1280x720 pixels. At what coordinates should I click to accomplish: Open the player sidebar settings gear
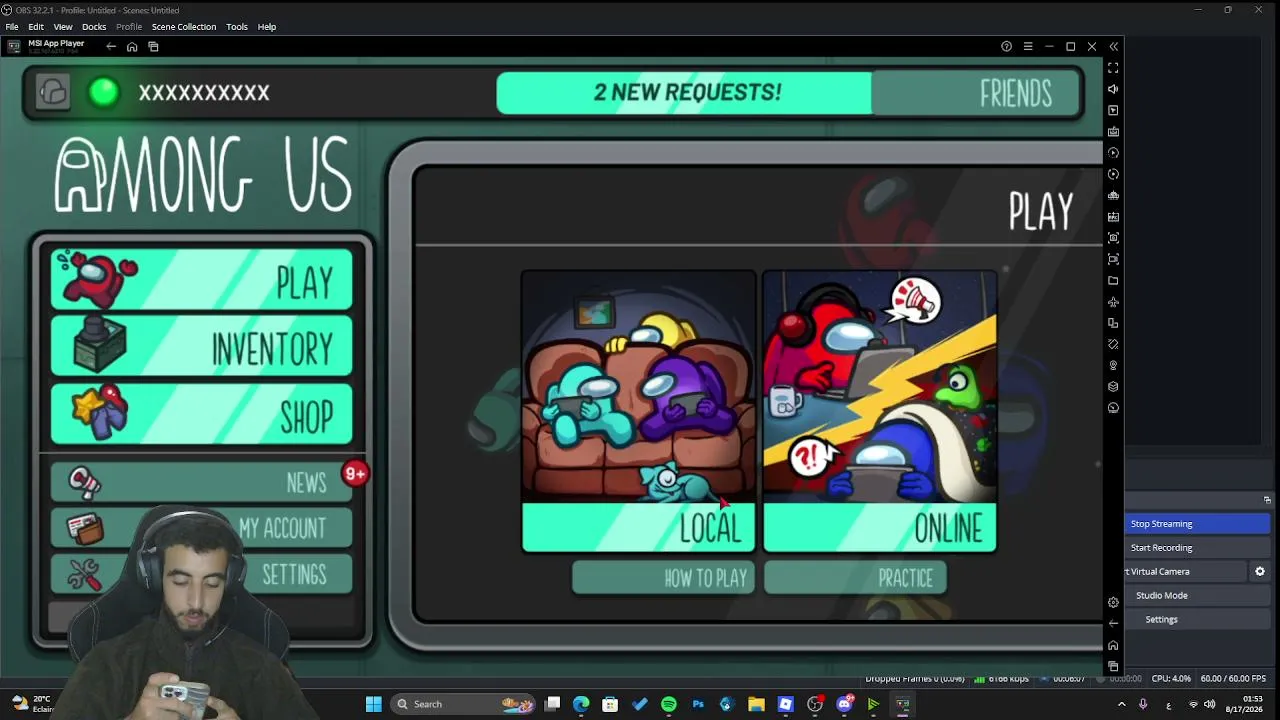pyautogui.click(x=1113, y=602)
